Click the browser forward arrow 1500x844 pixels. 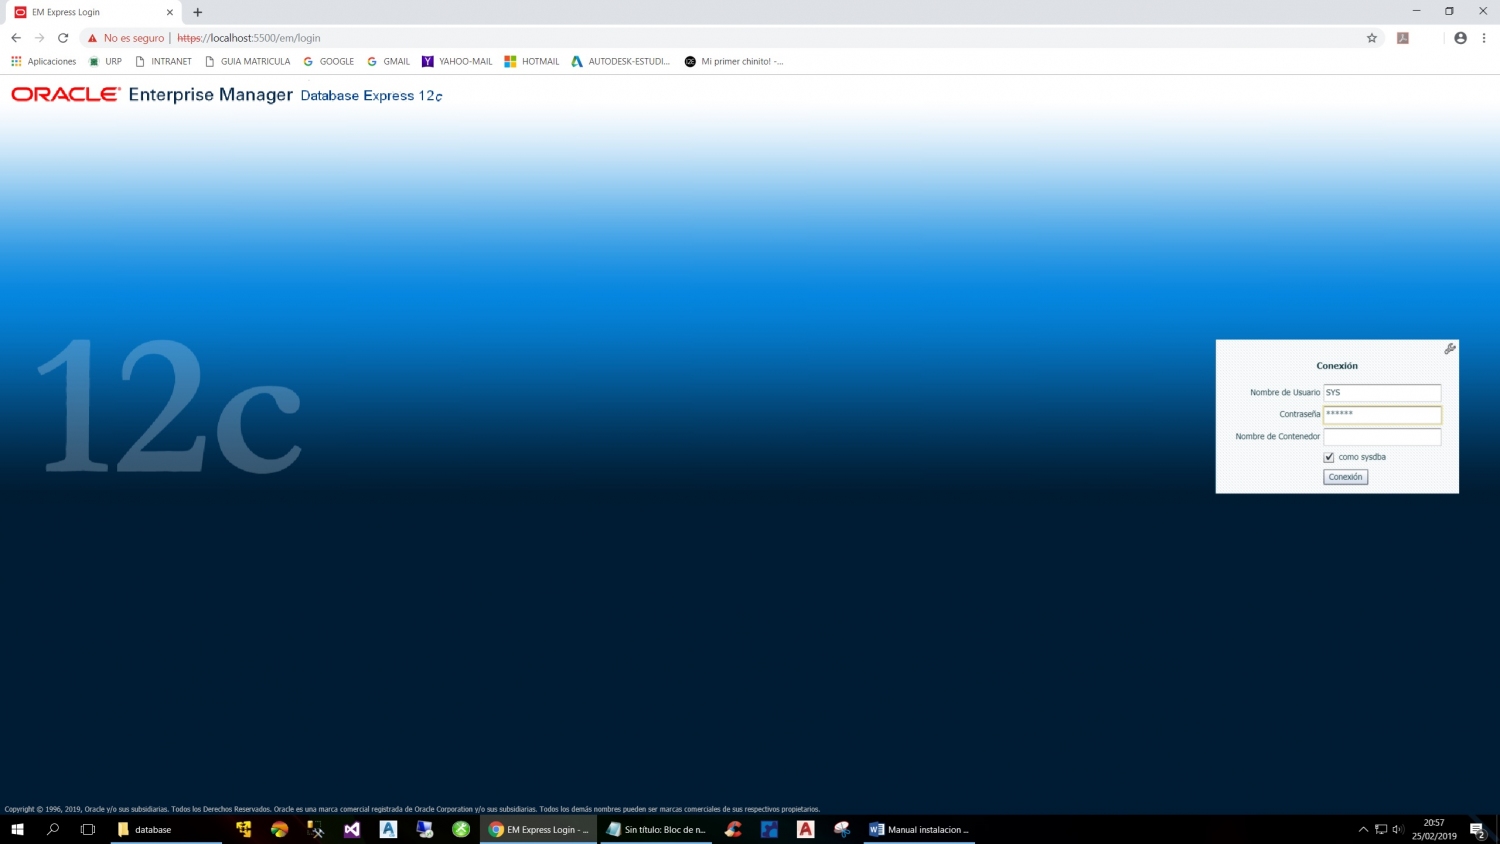tap(40, 38)
